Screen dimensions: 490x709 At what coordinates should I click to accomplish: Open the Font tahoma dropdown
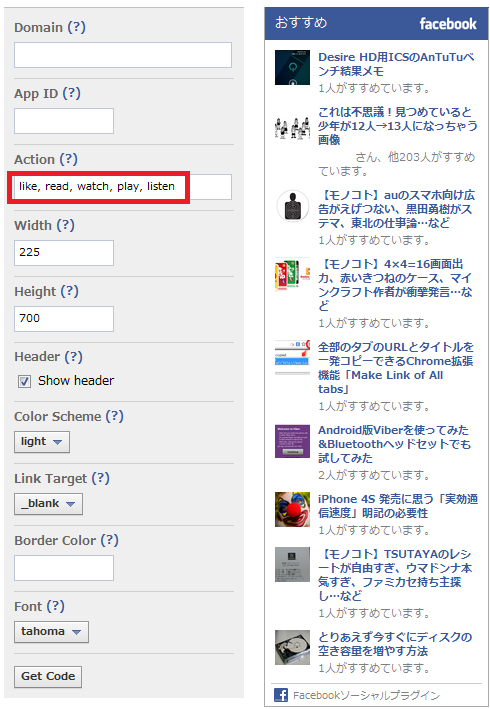[52, 632]
